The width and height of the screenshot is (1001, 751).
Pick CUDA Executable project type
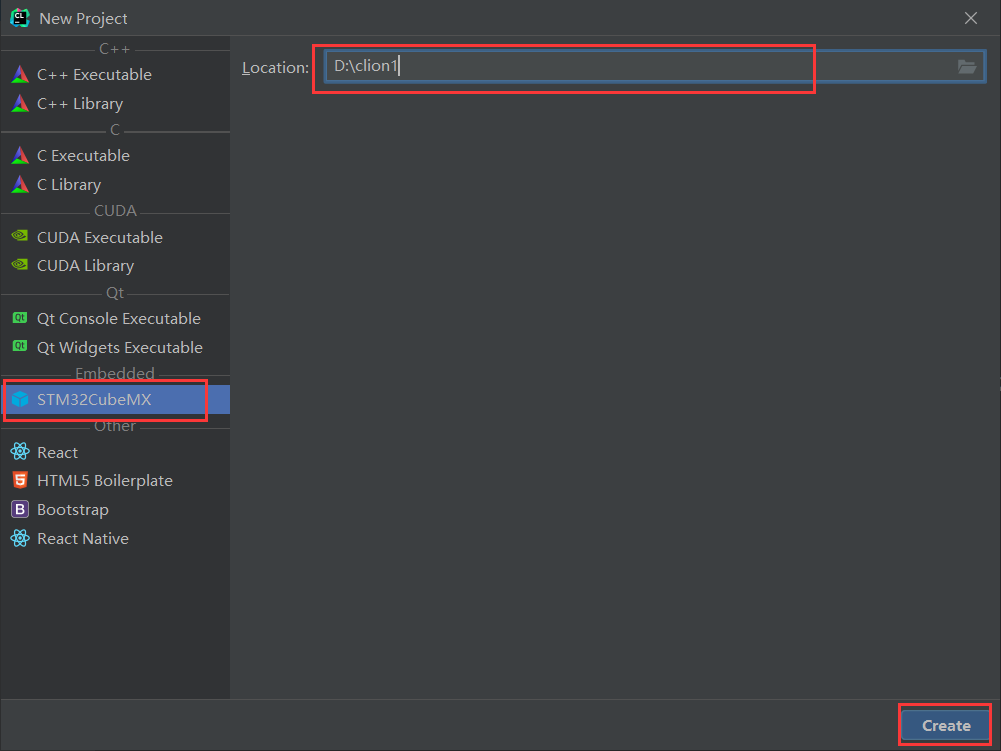116,237
